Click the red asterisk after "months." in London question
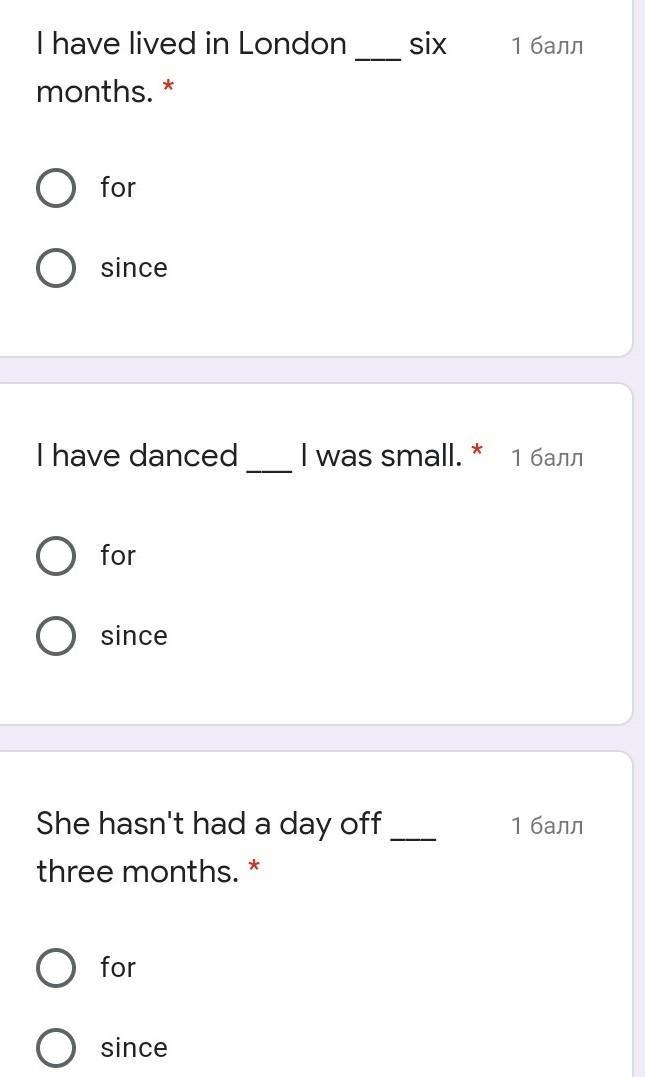The image size is (645, 1077). click(x=168, y=89)
